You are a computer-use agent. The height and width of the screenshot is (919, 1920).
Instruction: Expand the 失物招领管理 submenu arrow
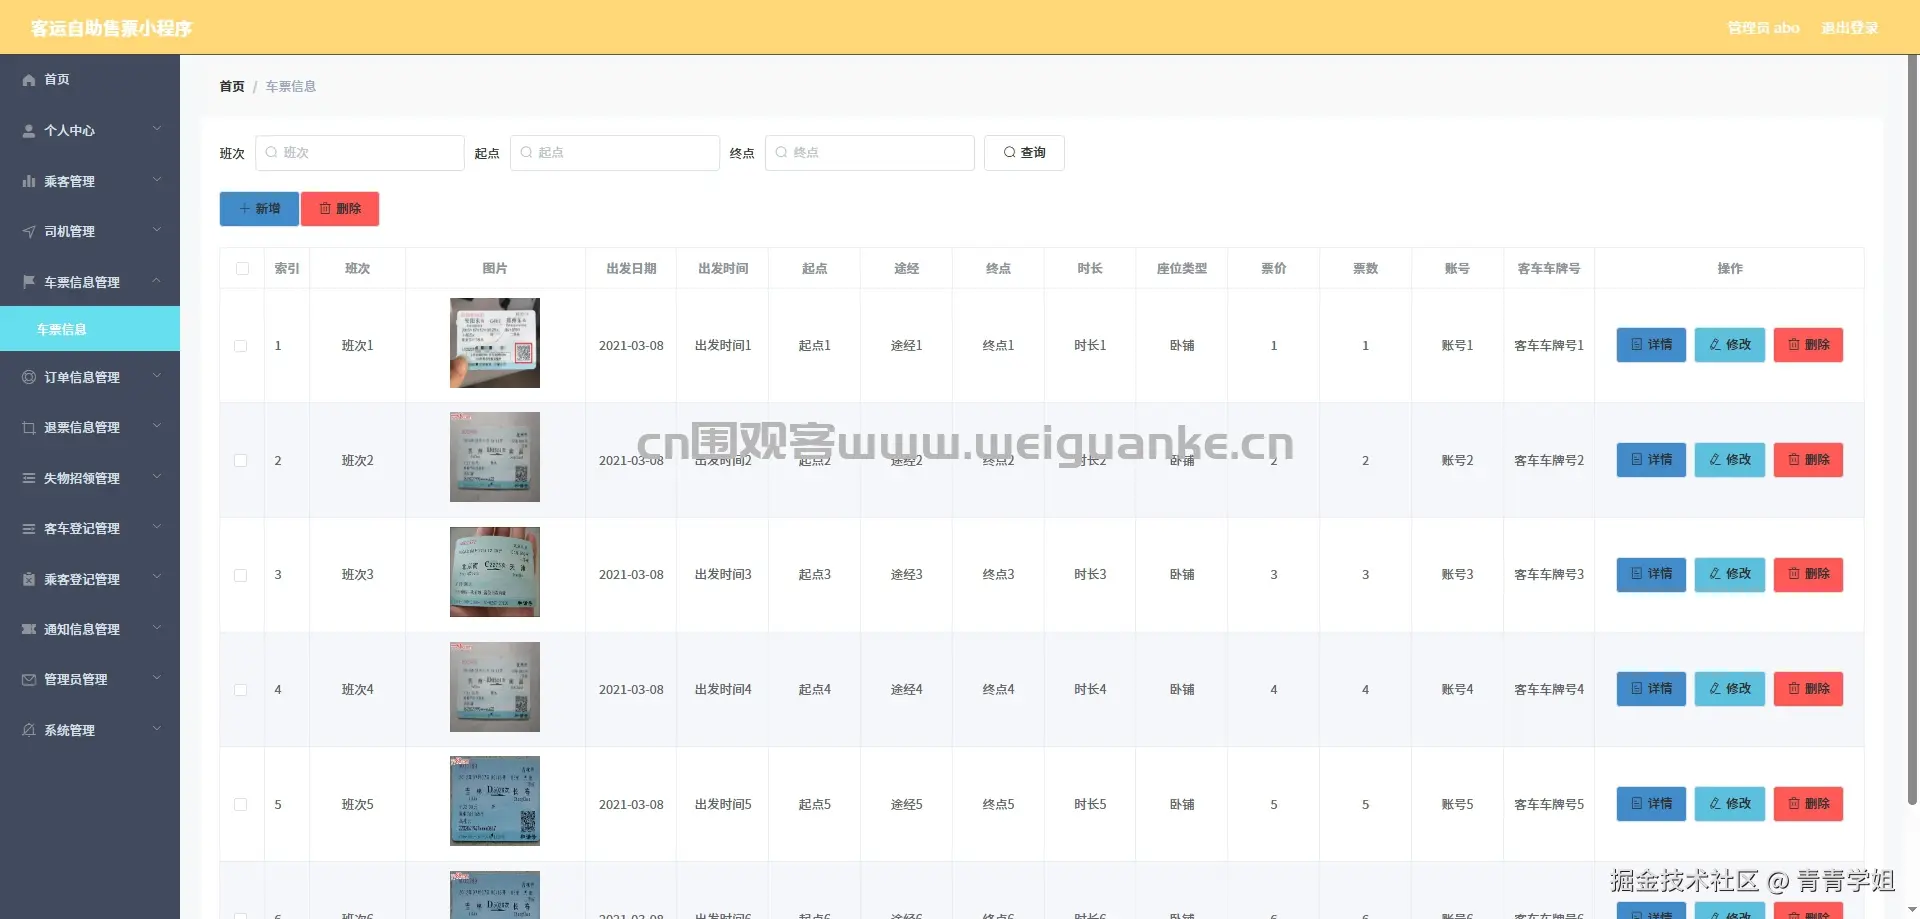point(157,478)
